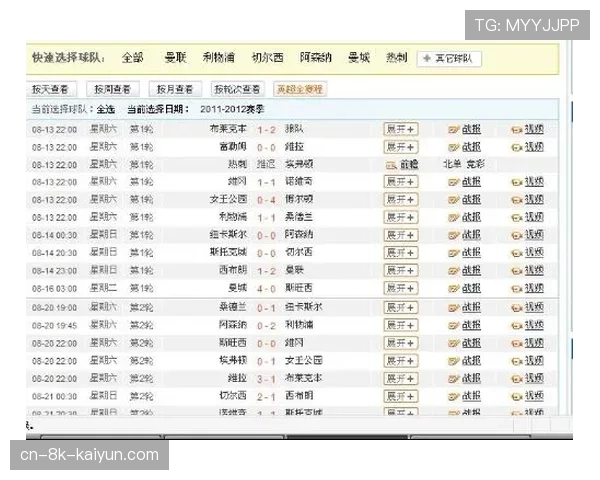Switch to 按轮次查看 view tab
Screen dimensions: 600x480
click(237, 90)
